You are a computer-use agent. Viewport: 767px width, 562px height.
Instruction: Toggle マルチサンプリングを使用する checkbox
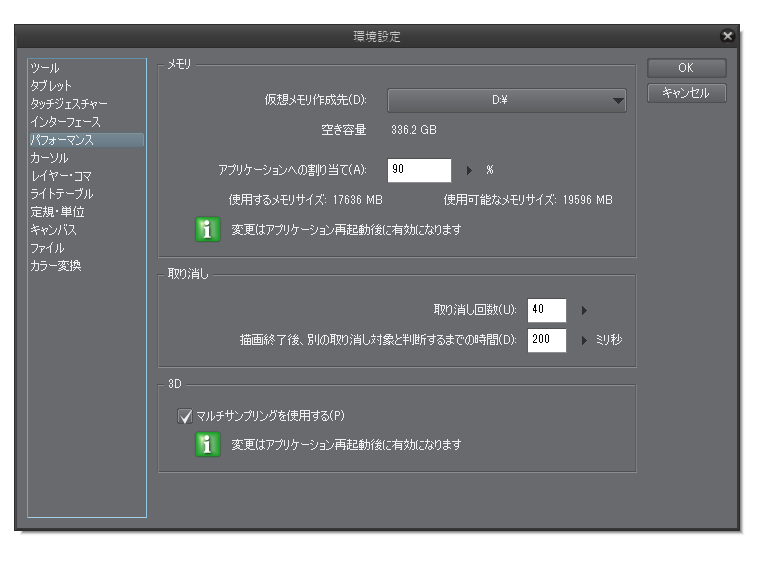(x=183, y=416)
